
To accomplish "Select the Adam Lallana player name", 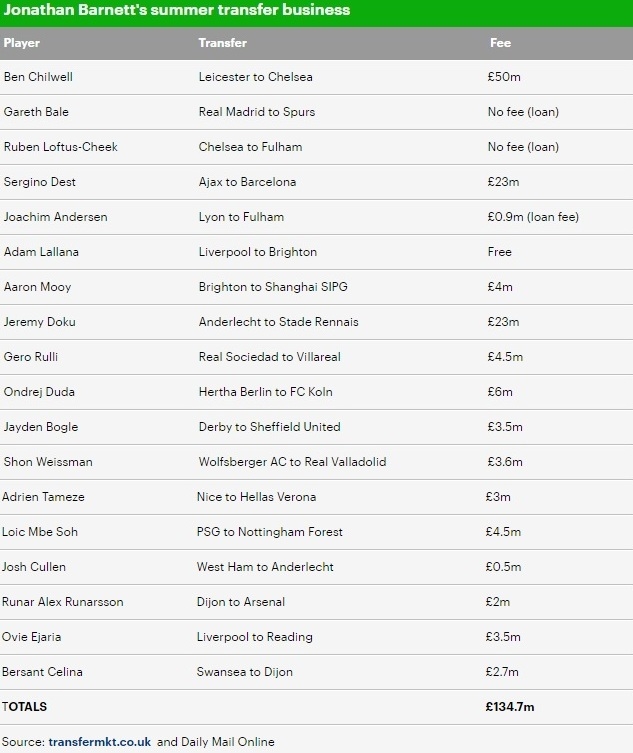I will pyautogui.click(x=41, y=252).
